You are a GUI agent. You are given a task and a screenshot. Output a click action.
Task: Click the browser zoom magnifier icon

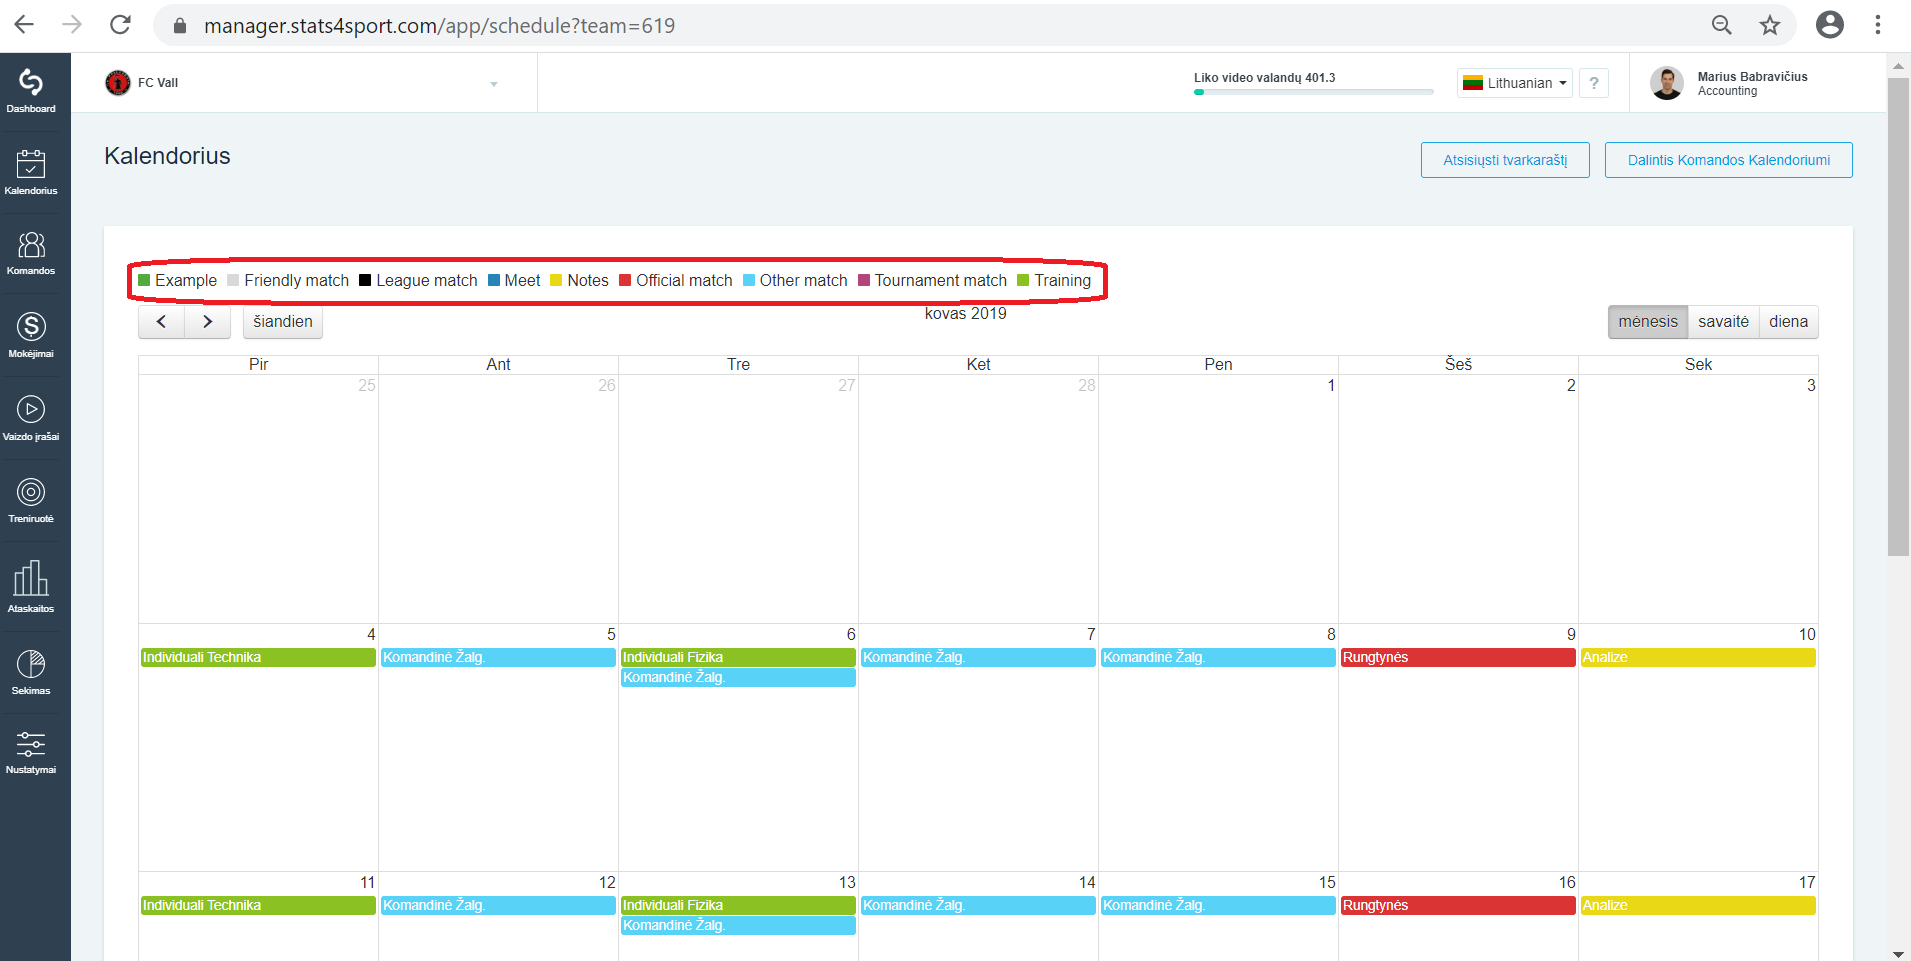[1721, 25]
